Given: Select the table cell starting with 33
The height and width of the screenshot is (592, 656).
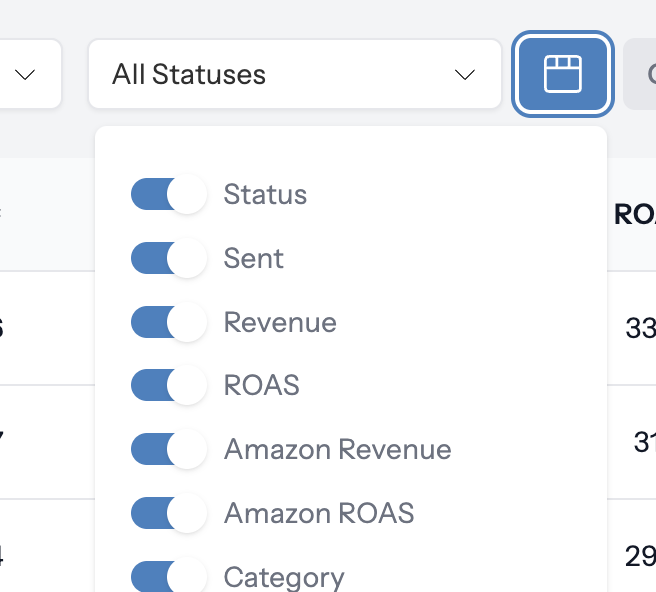Looking at the screenshot, I should pyautogui.click(x=639, y=328).
